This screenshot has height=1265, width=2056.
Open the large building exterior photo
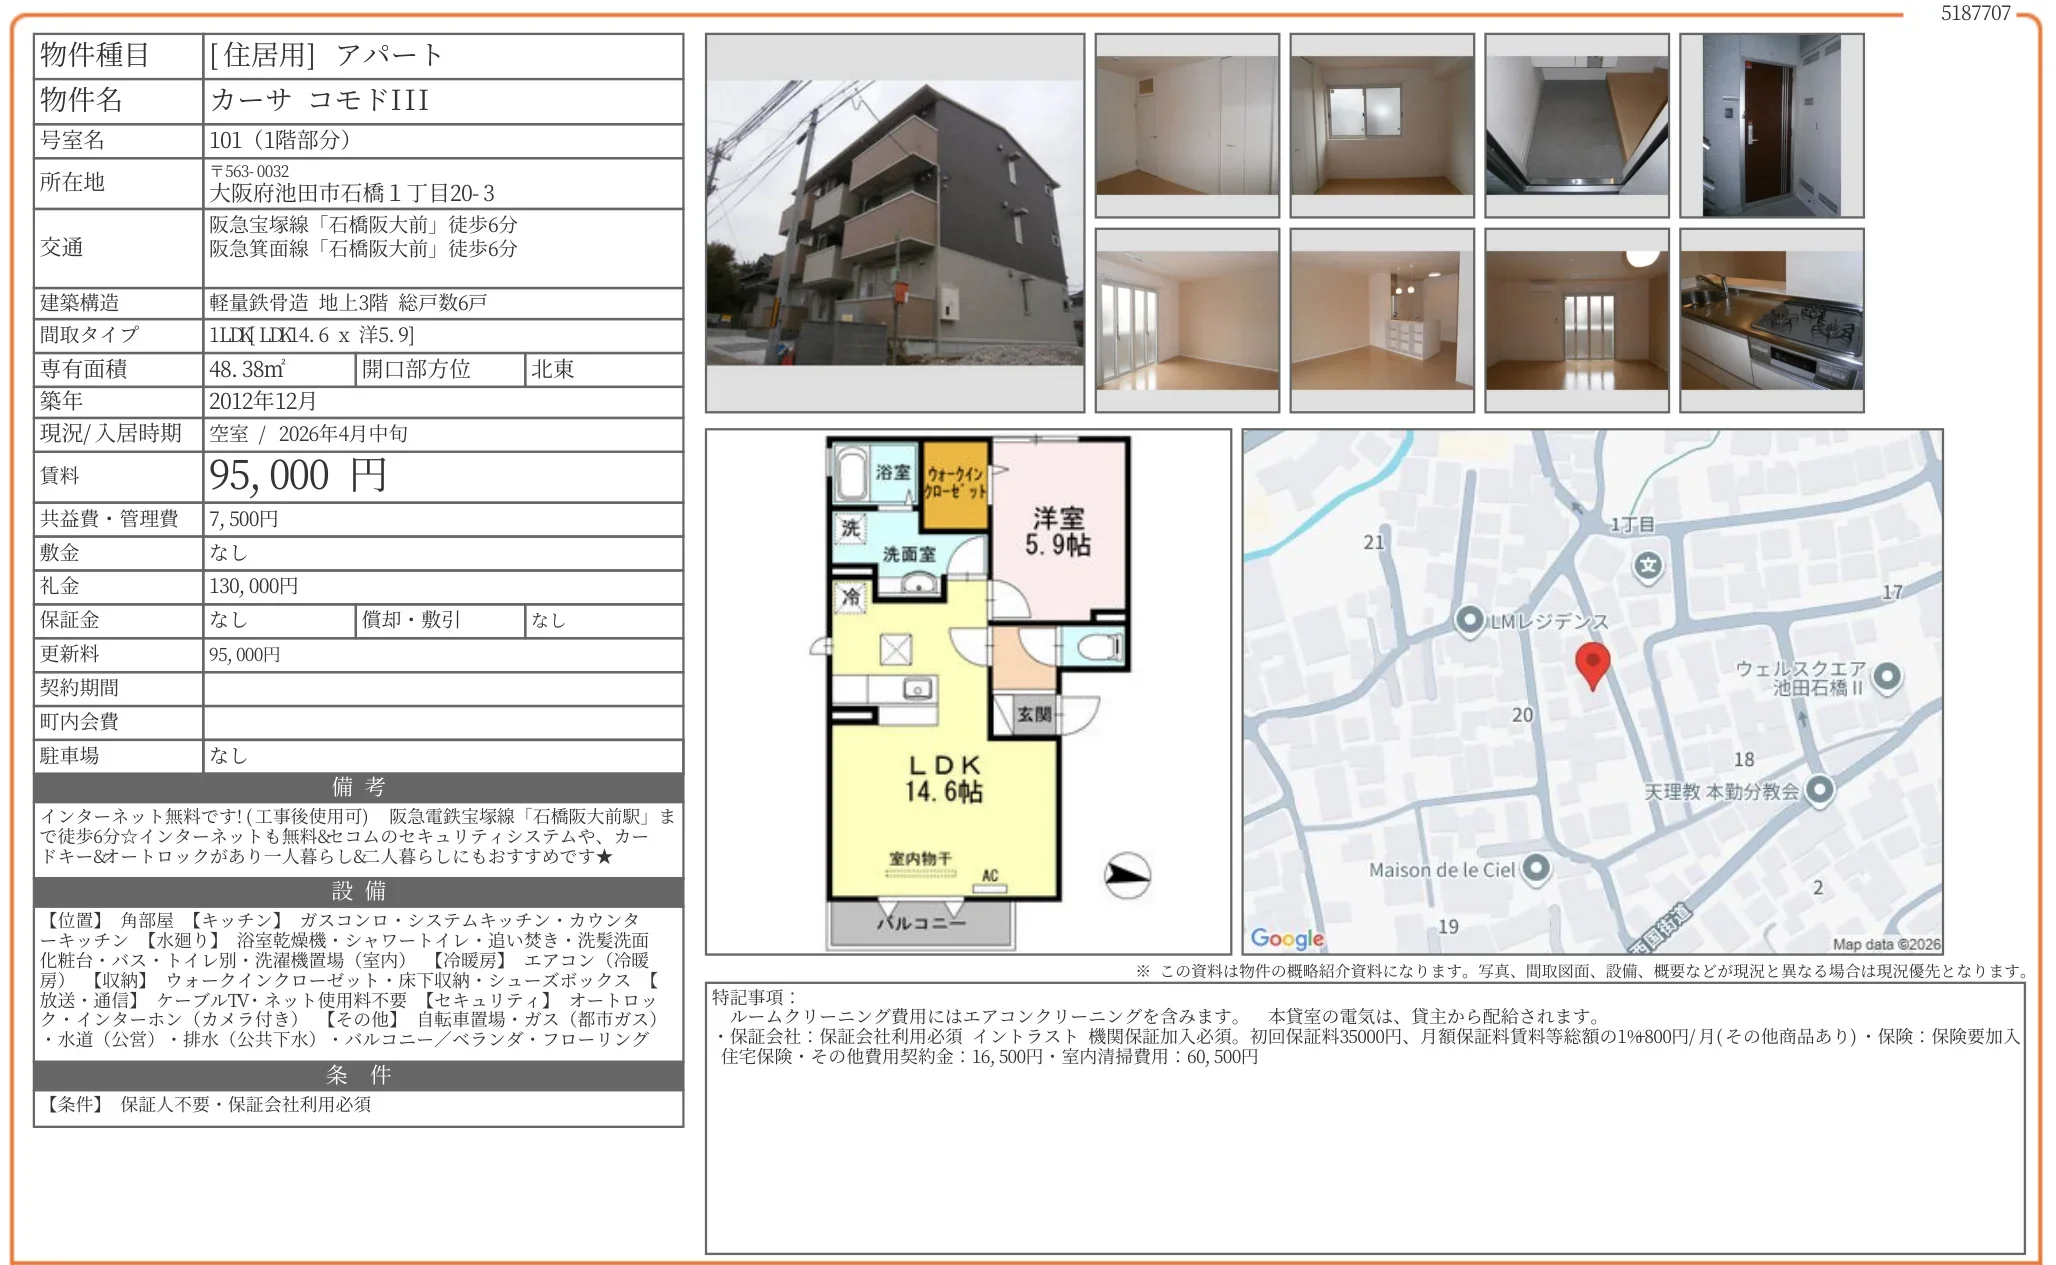894,222
